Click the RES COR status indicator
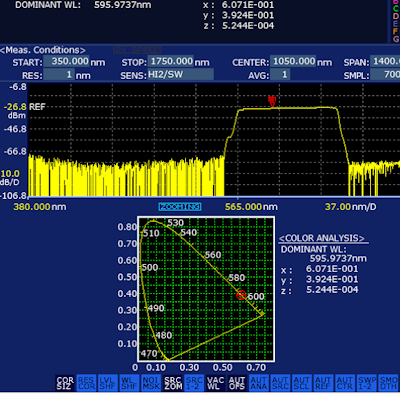The image size is (400, 394). coord(86,383)
